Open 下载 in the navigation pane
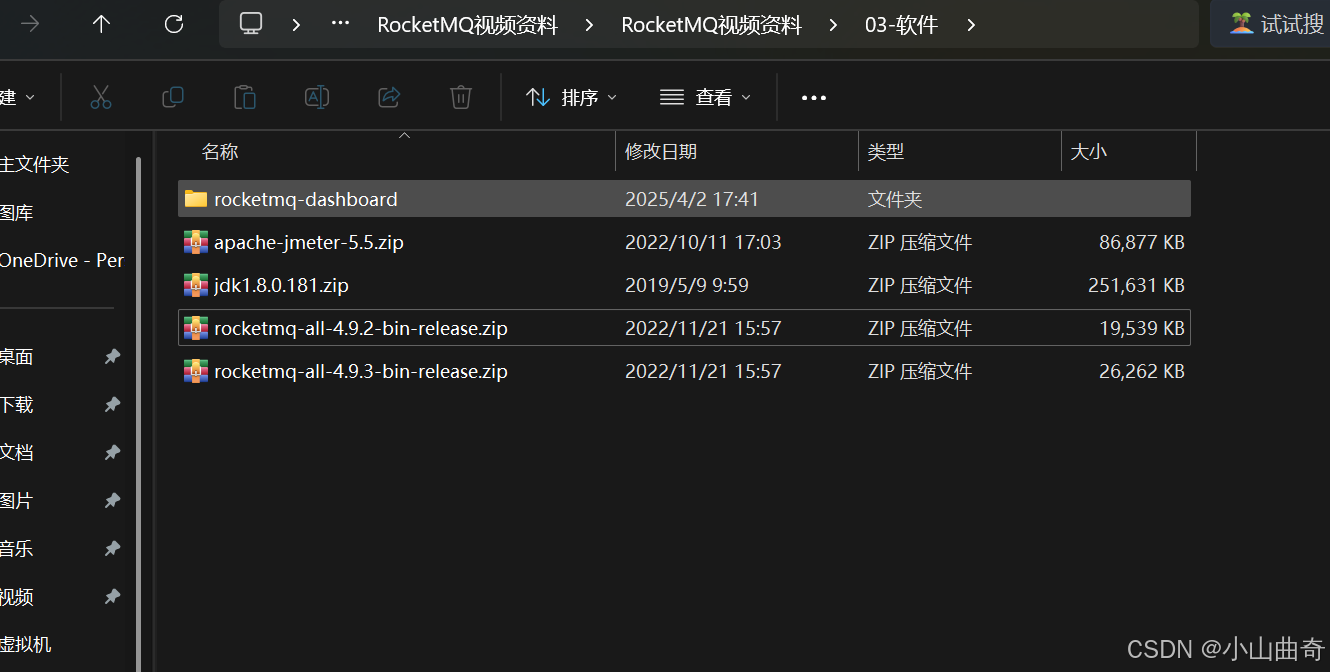 tap(17, 405)
